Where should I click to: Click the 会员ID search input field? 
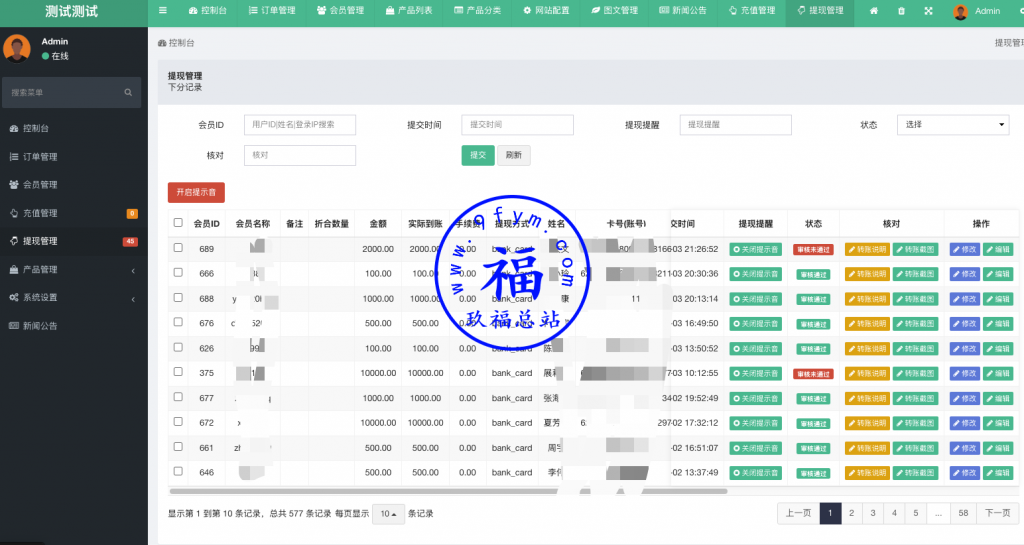tap(299, 125)
